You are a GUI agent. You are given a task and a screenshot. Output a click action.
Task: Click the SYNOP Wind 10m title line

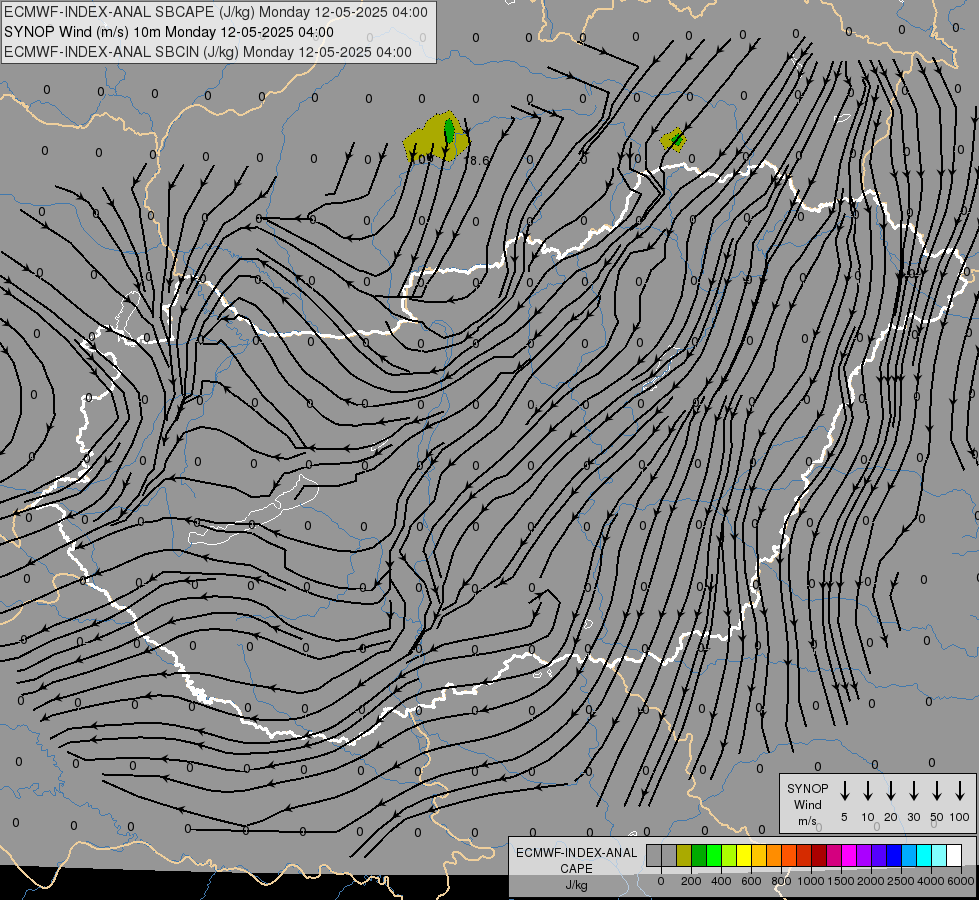169,32
